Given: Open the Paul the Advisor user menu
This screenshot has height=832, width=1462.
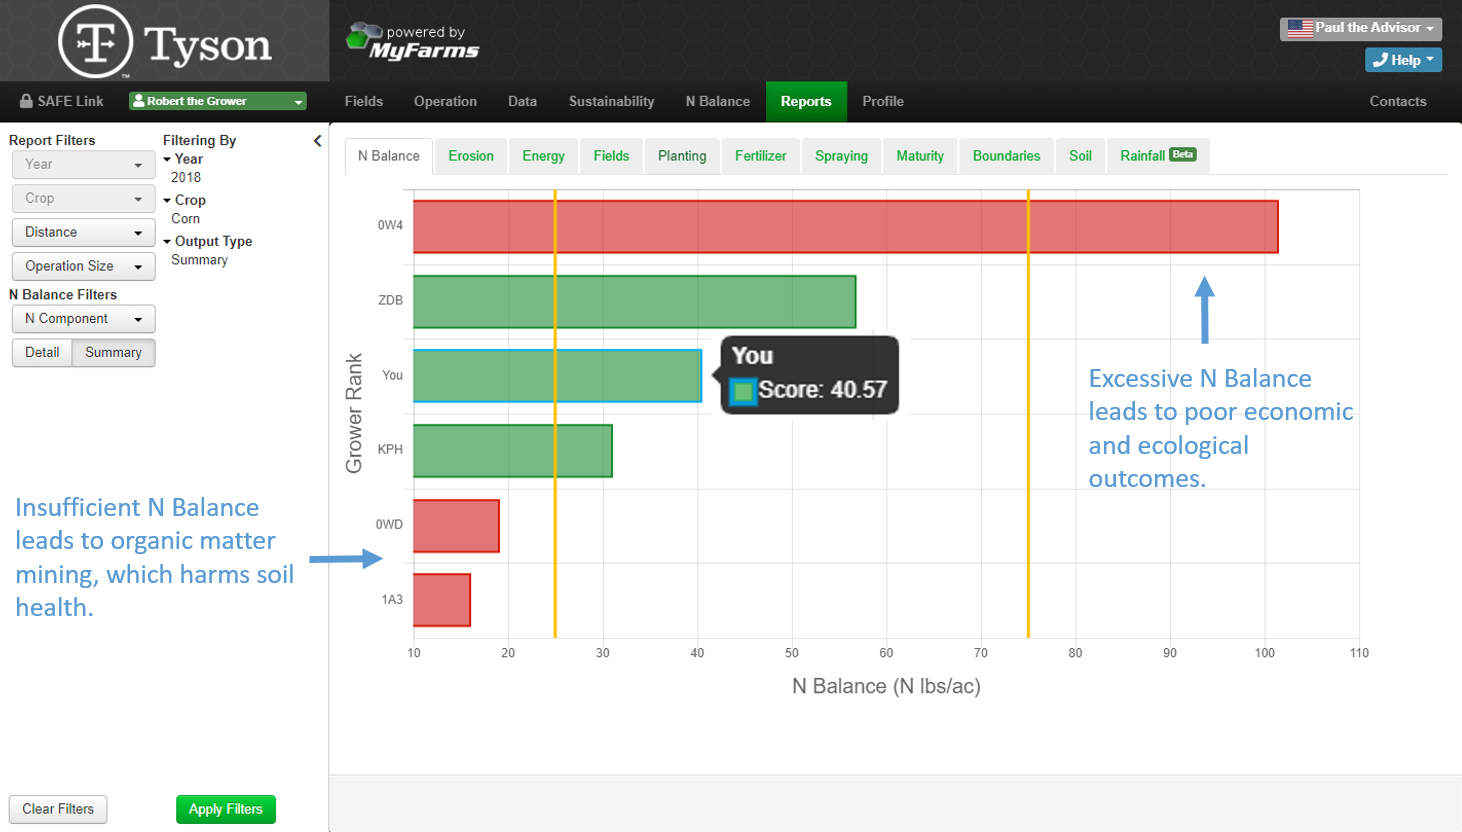Looking at the screenshot, I should pyautogui.click(x=1360, y=28).
